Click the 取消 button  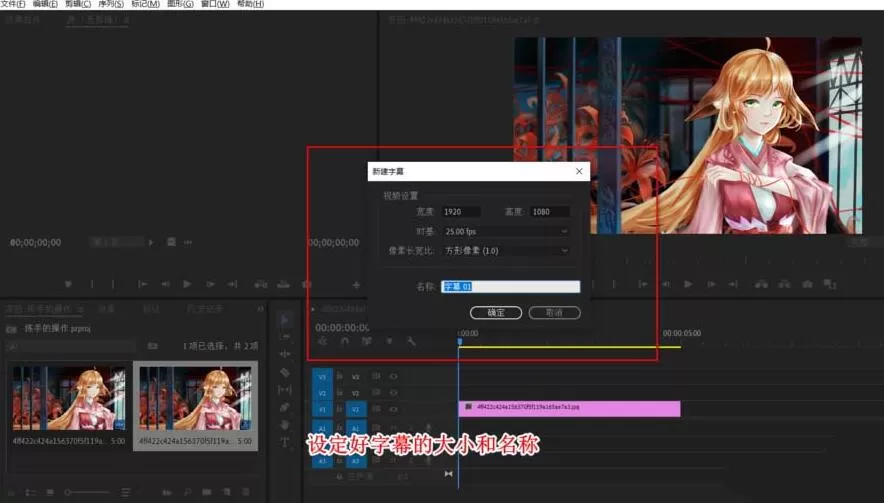tap(554, 312)
